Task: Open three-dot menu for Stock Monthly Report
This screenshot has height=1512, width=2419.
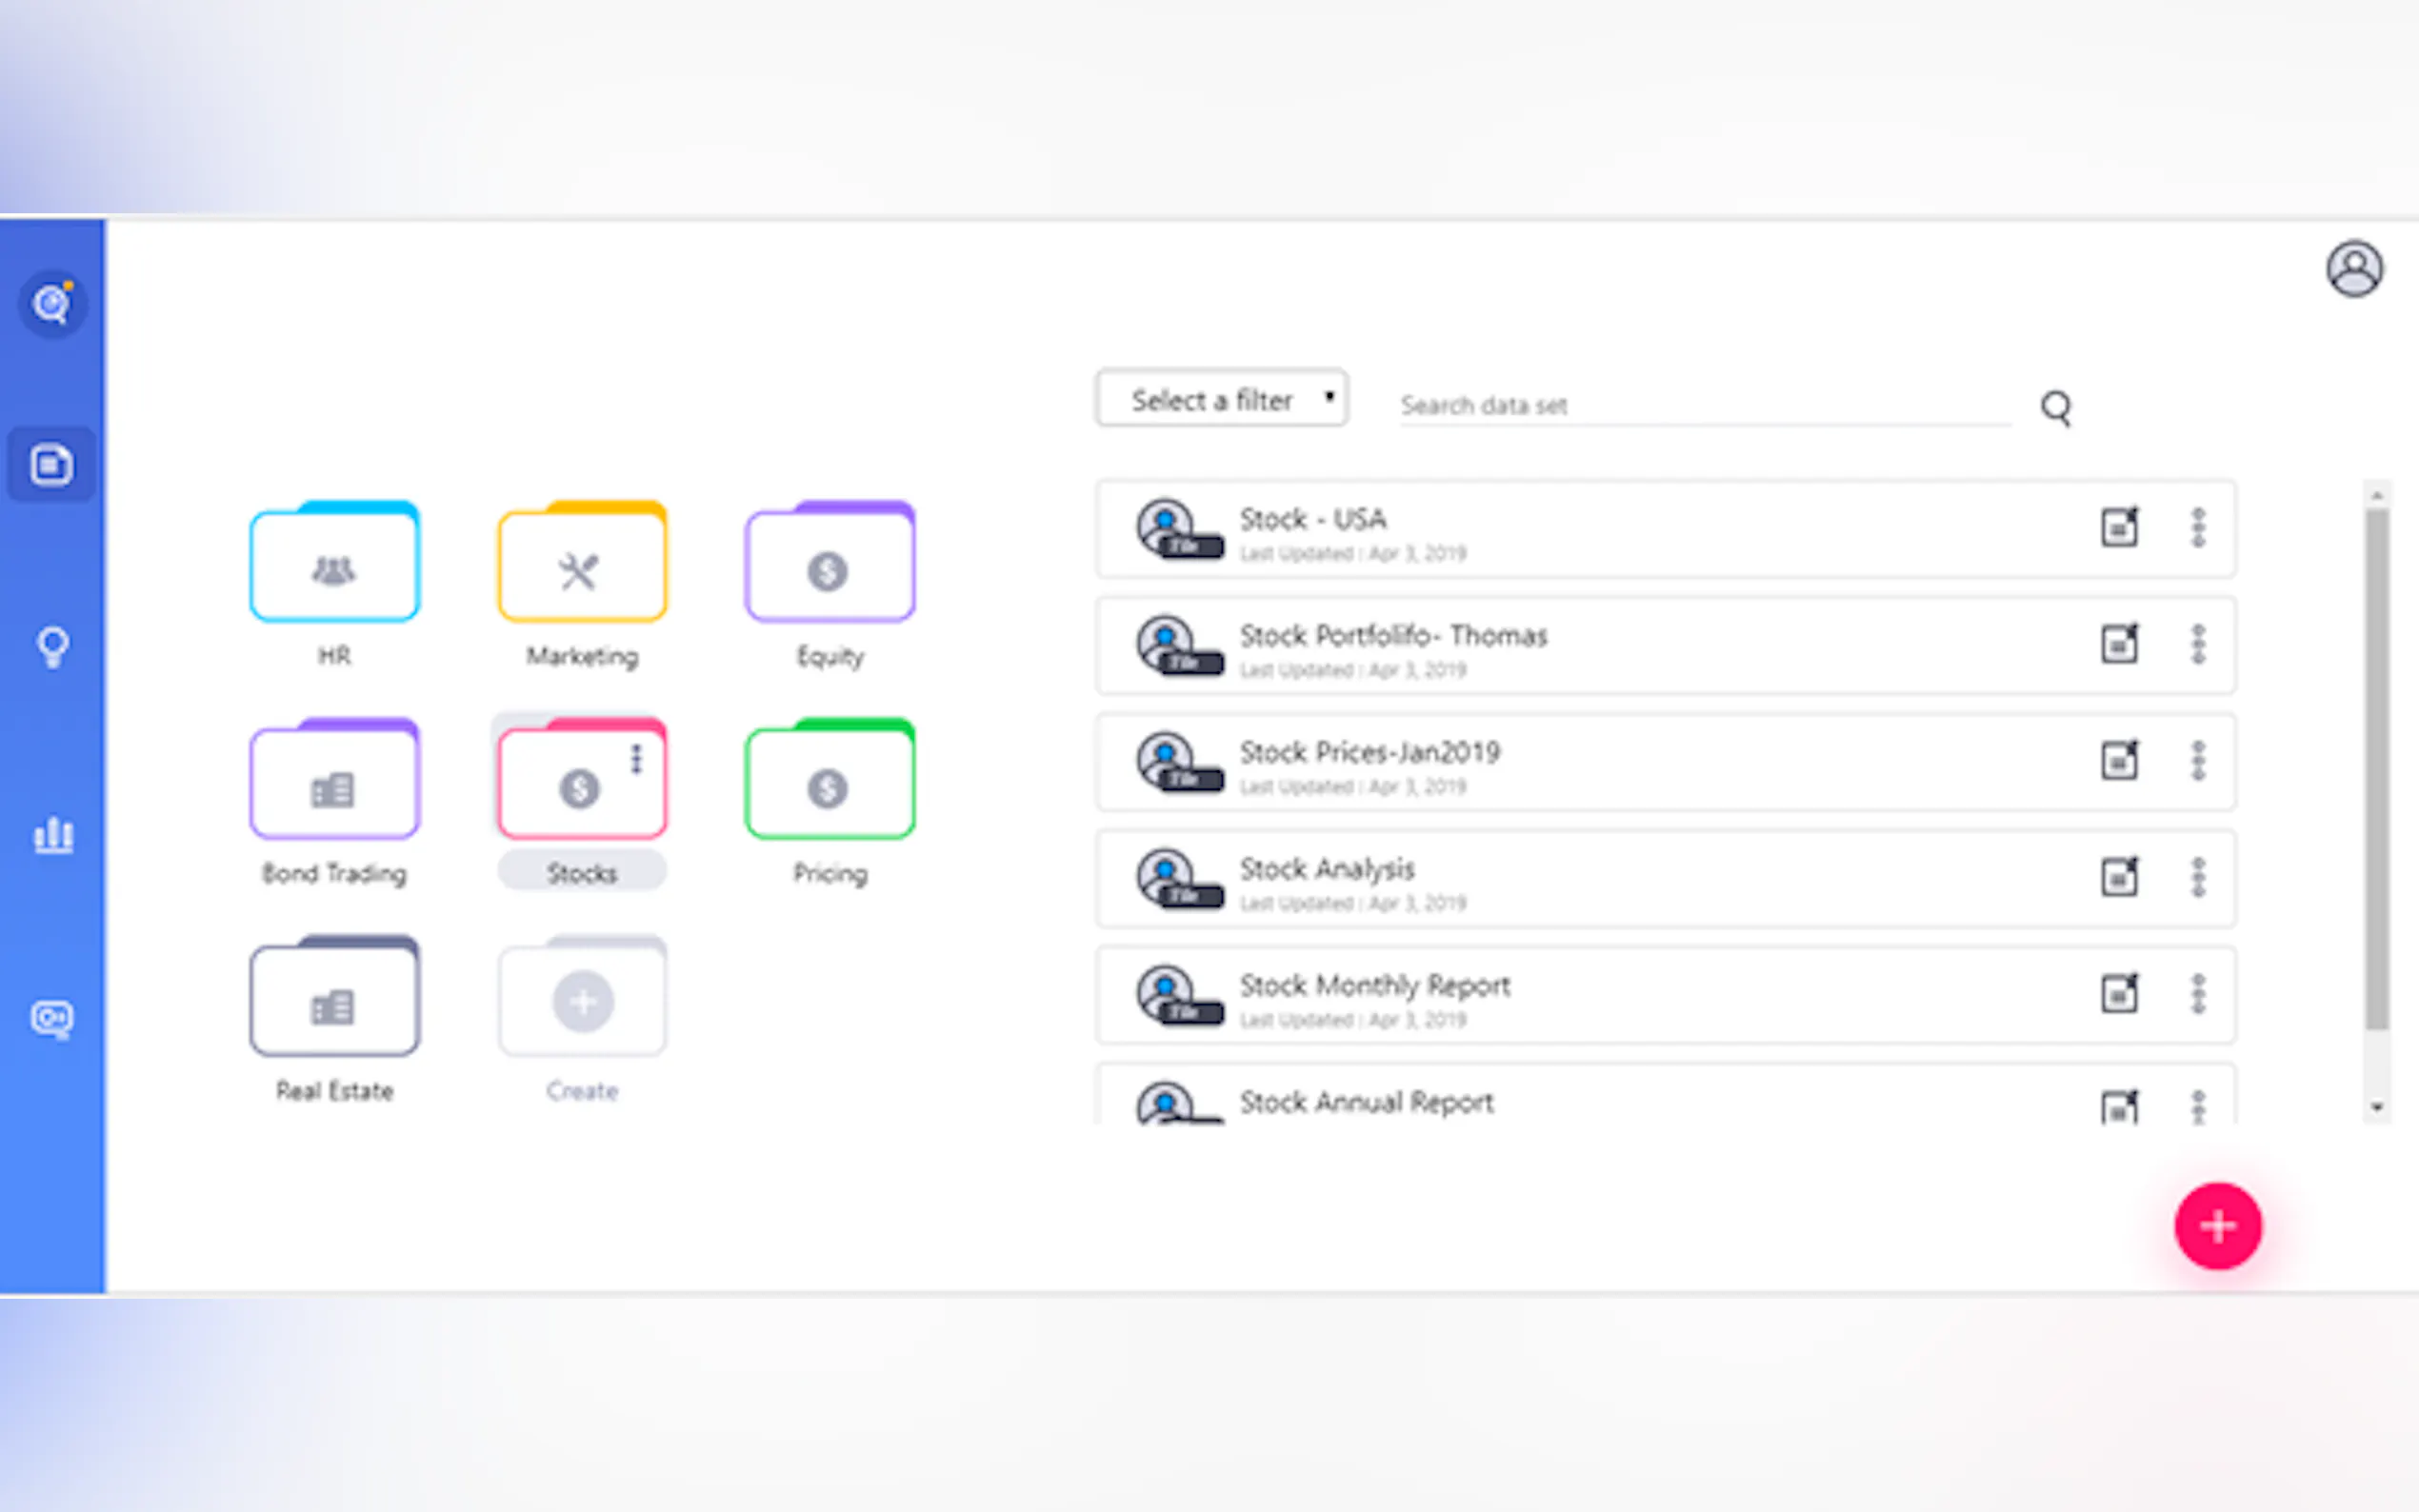Action: point(2198,994)
